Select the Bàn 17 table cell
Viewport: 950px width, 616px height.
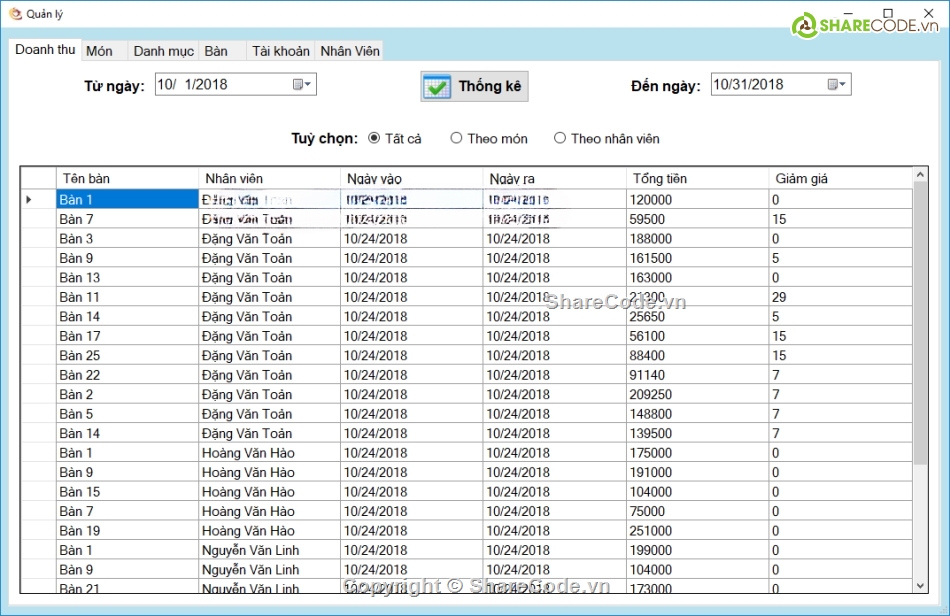pos(127,336)
